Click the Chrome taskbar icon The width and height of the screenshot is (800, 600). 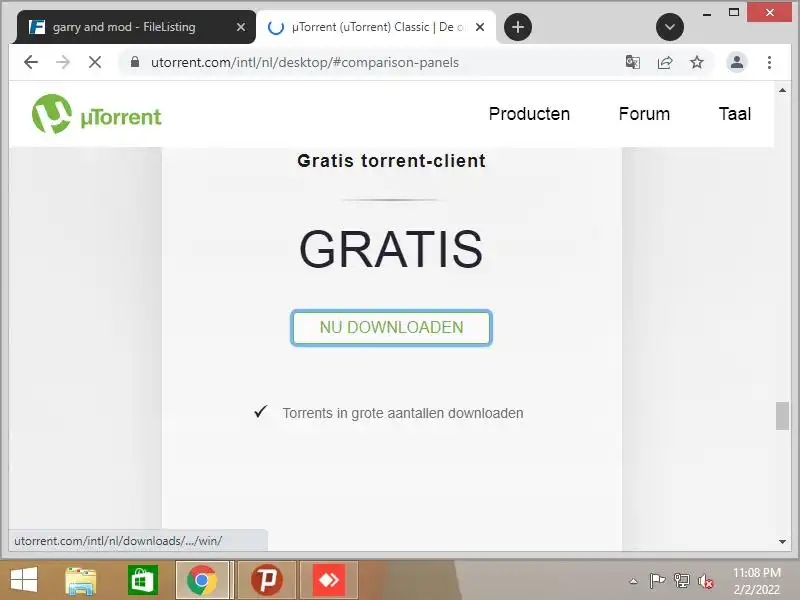click(202, 580)
